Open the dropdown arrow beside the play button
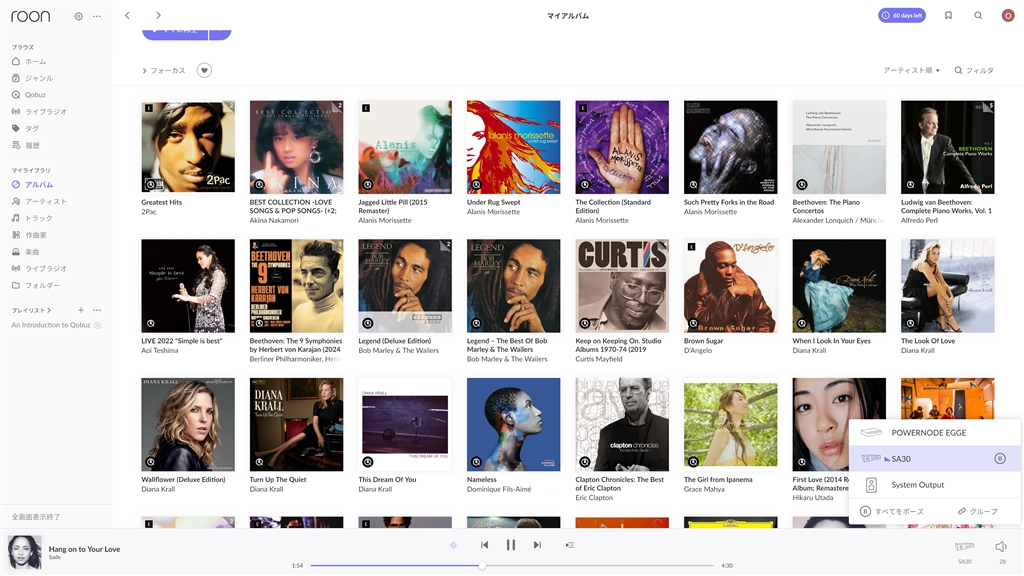The image size is (1024, 576). [220, 31]
